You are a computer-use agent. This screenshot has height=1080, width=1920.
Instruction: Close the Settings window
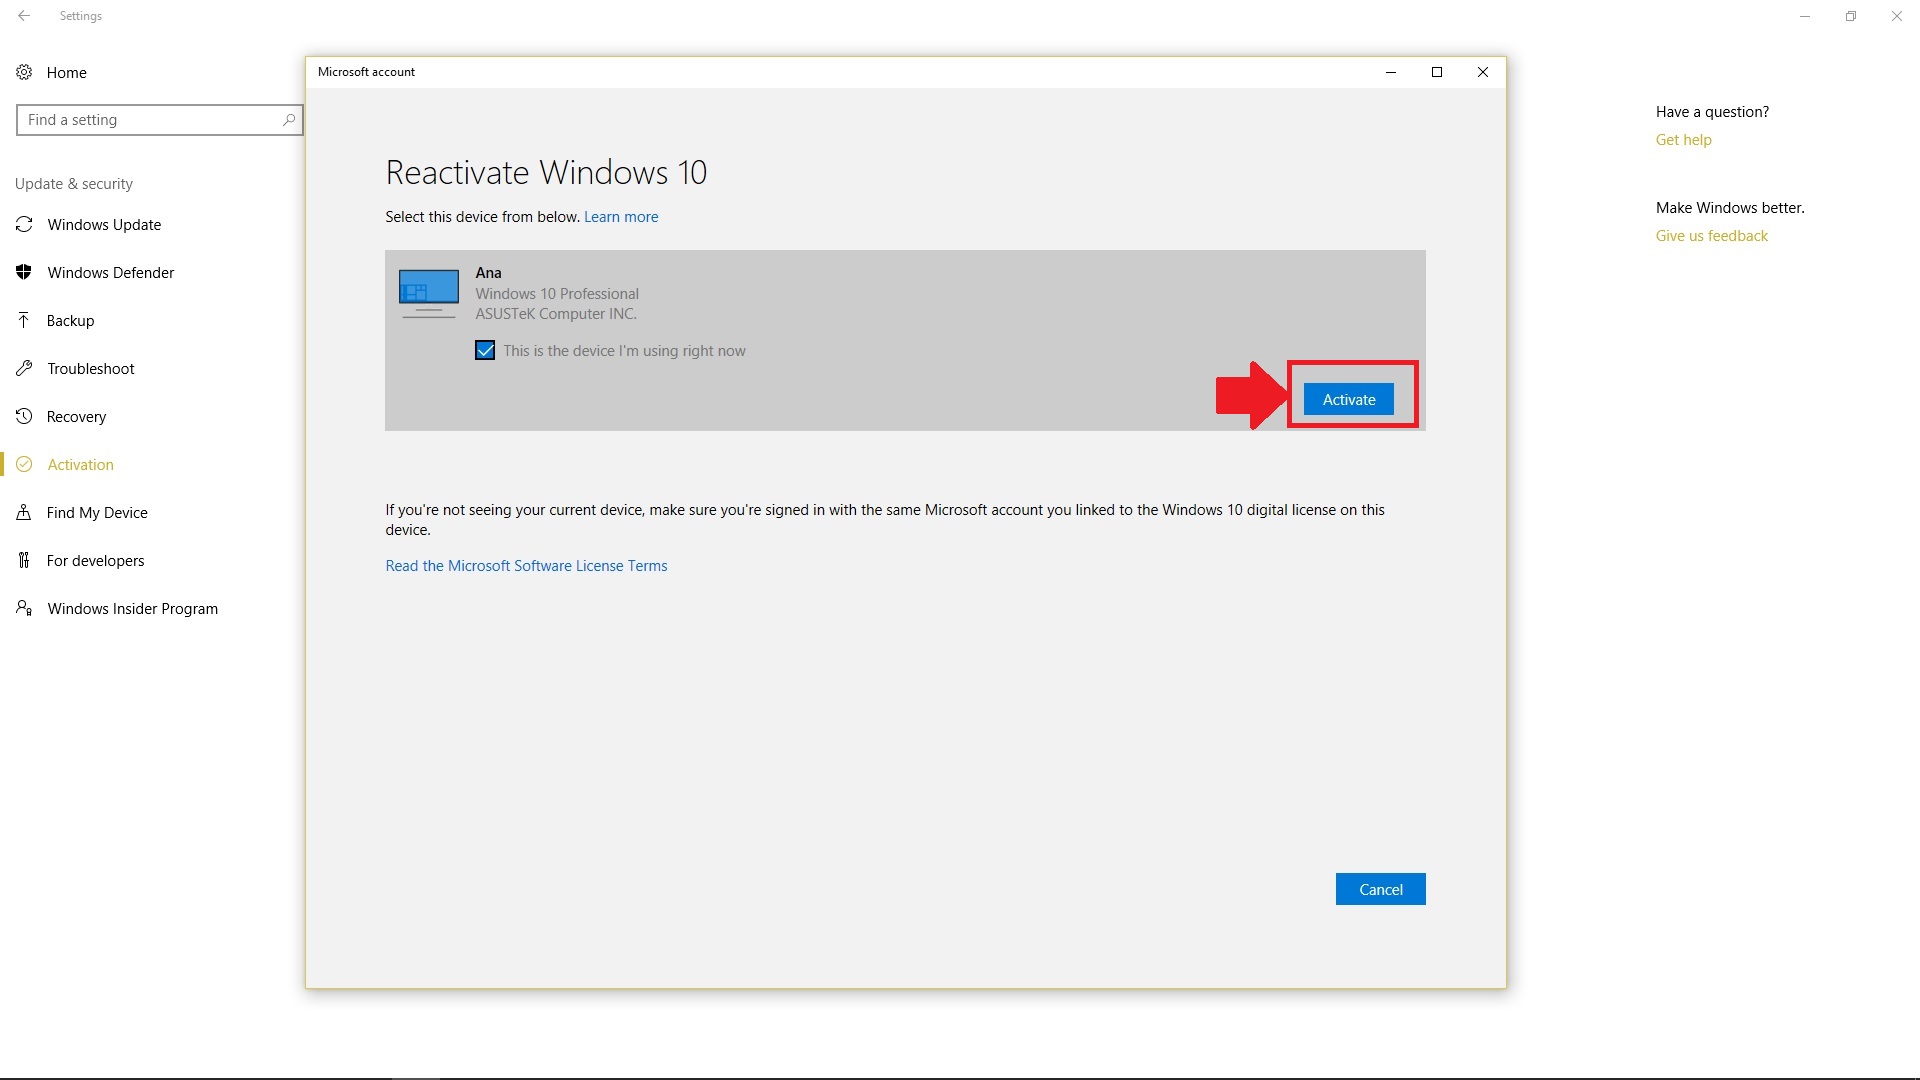tap(1897, 16)
